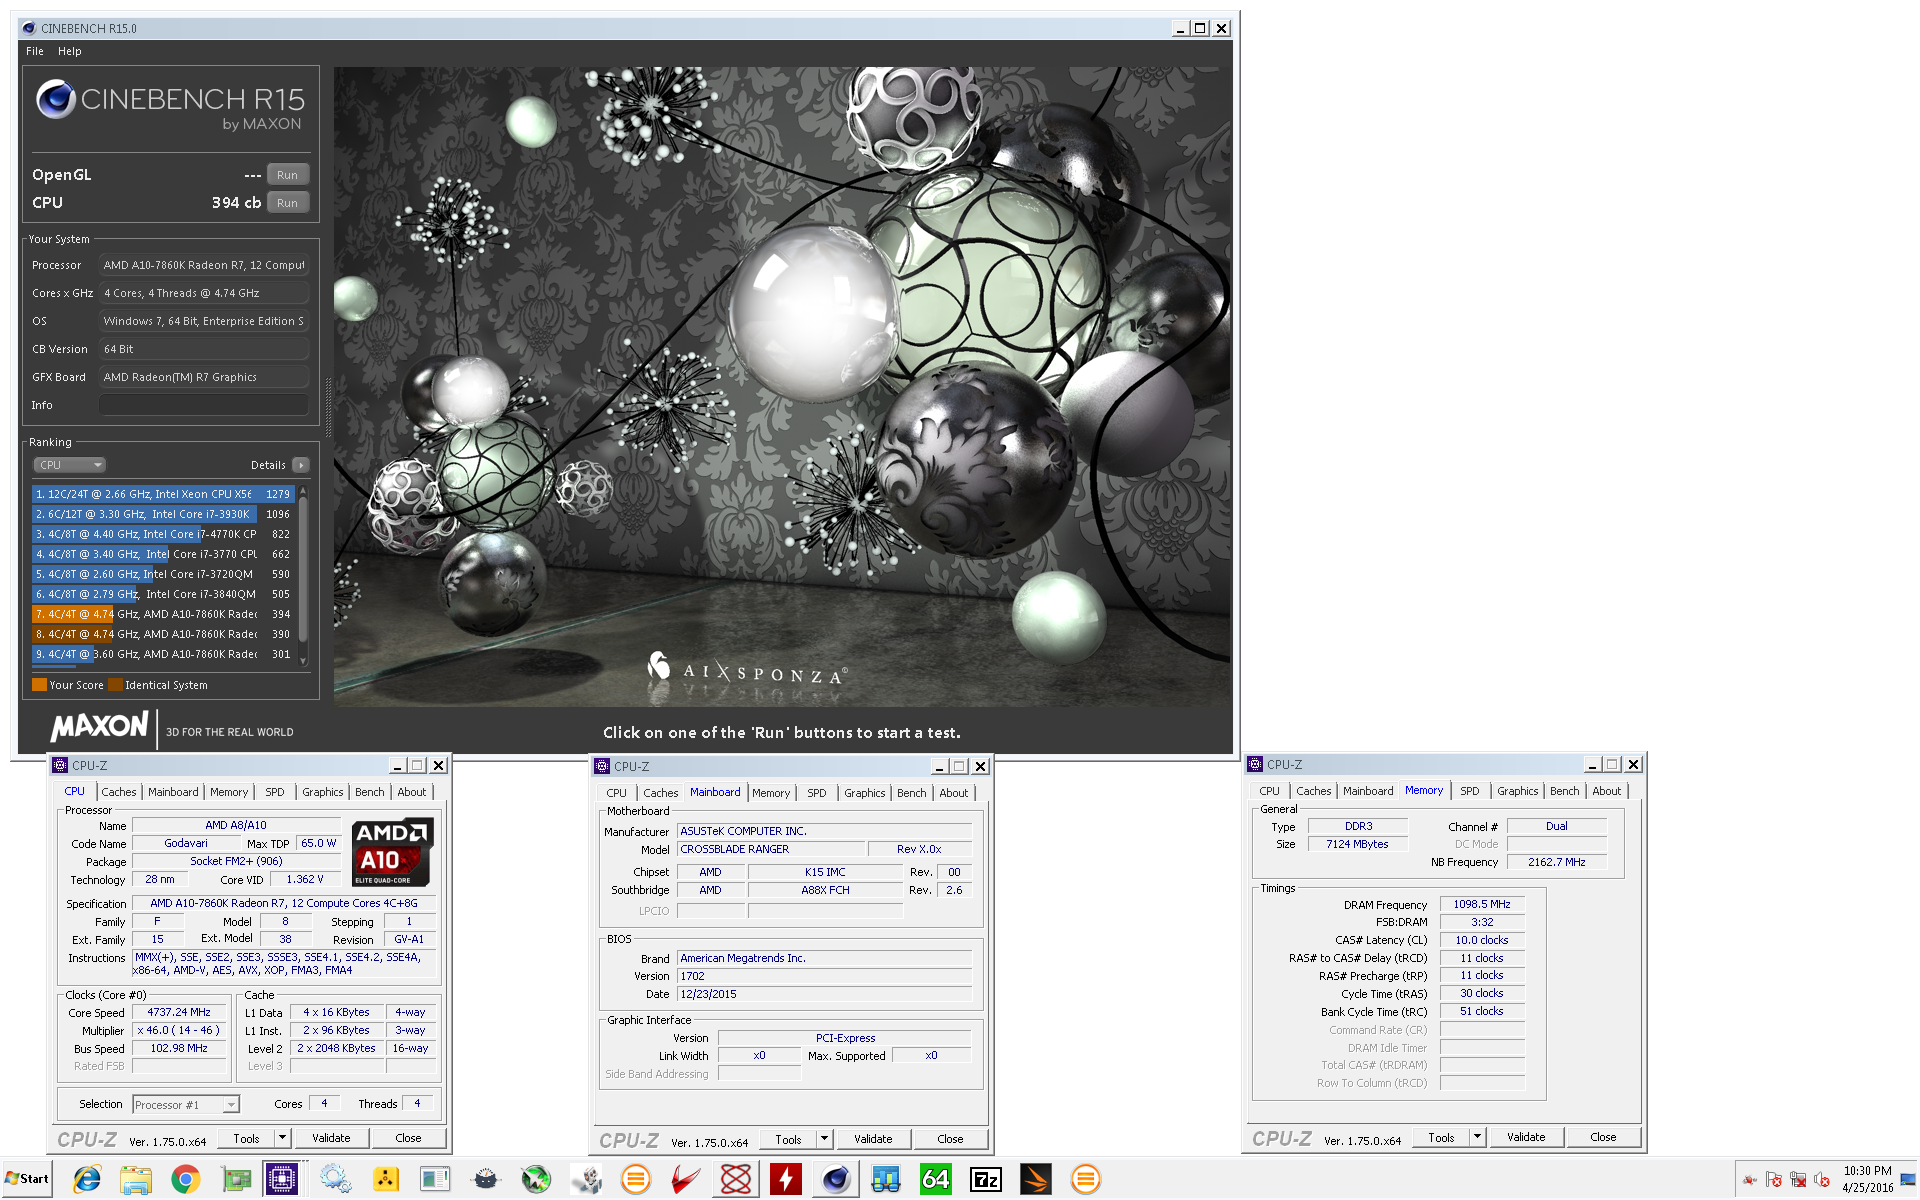This screenshot has height=1200, width=1920.
Task: Open the robot figure taskbar icon
Action: point(586,1180)
